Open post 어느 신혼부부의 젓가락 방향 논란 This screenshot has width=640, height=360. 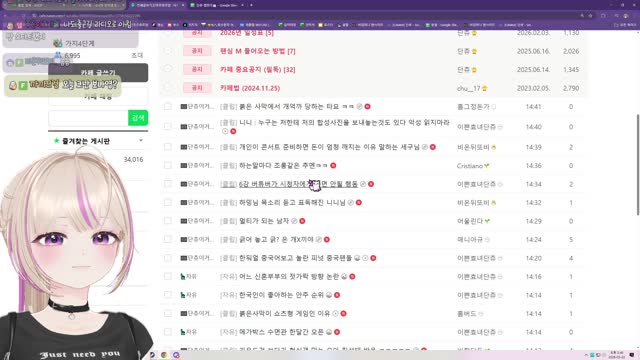point(289,276)
